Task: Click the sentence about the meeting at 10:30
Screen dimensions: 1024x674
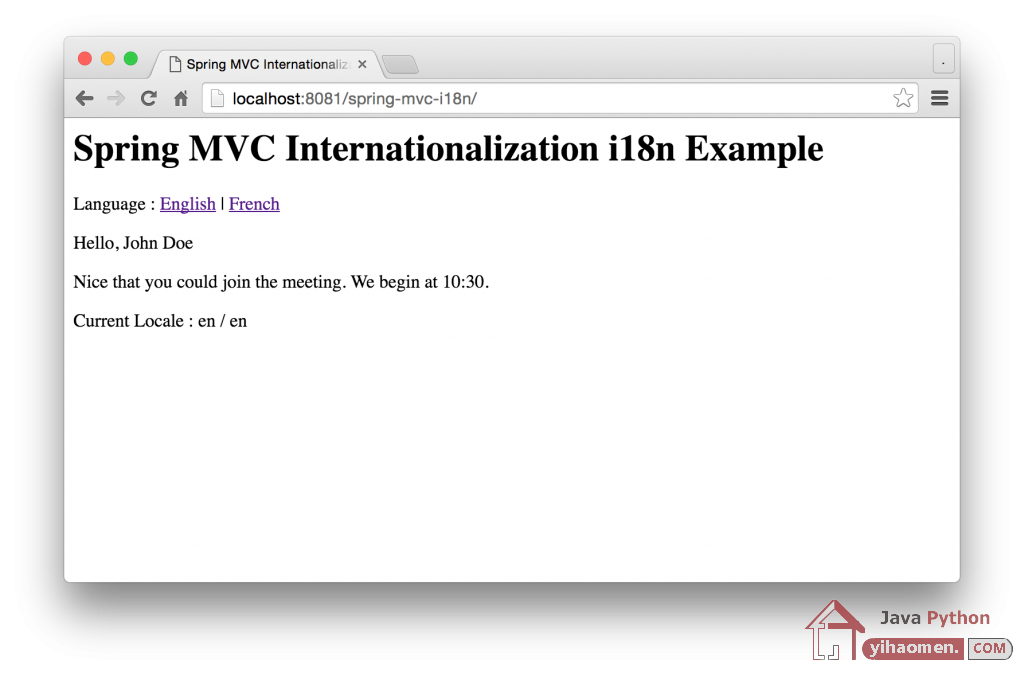Action: coord(281,282)
